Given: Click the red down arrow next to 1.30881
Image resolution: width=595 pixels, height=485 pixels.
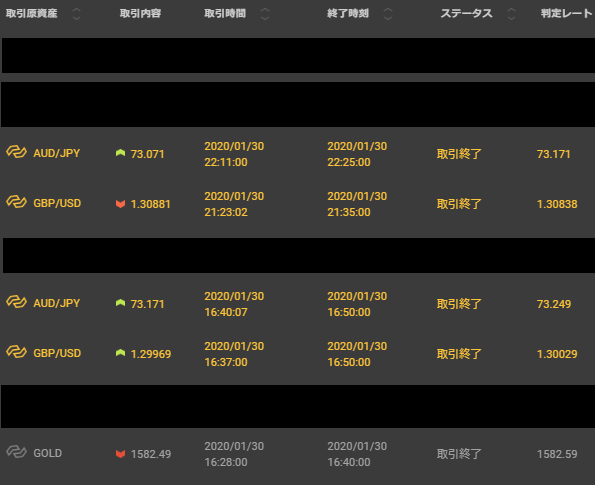Looking at the screenshot, I should pyautogui.click(x=120, y=204).
